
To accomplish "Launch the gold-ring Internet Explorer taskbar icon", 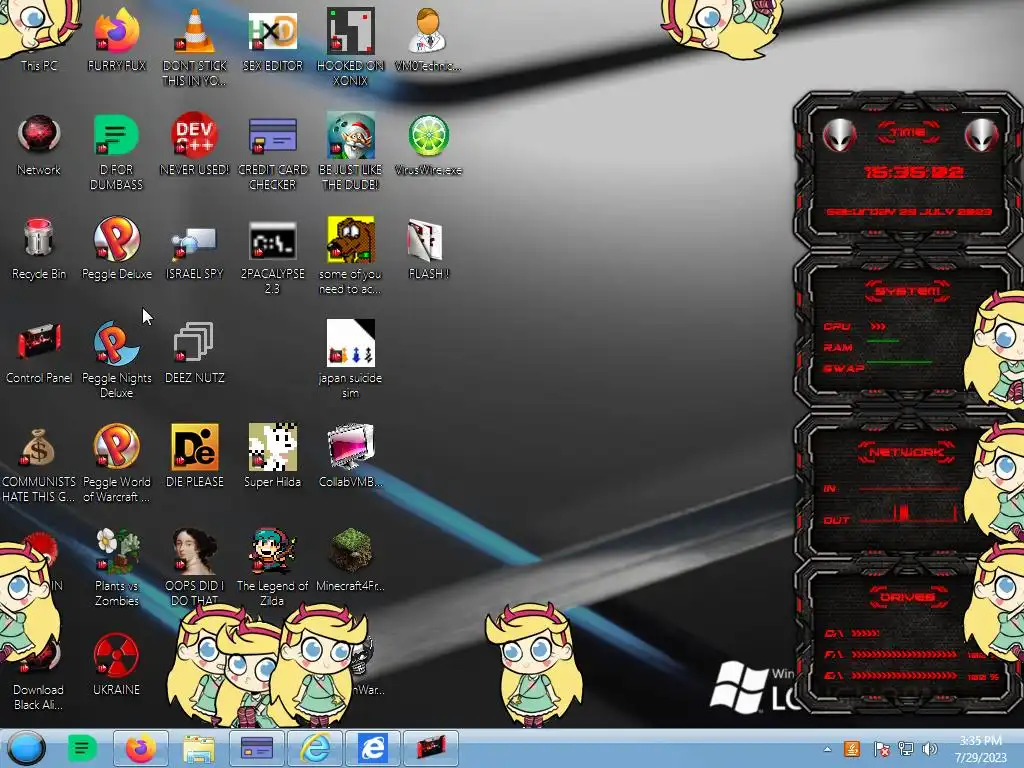I will (315, 748).
